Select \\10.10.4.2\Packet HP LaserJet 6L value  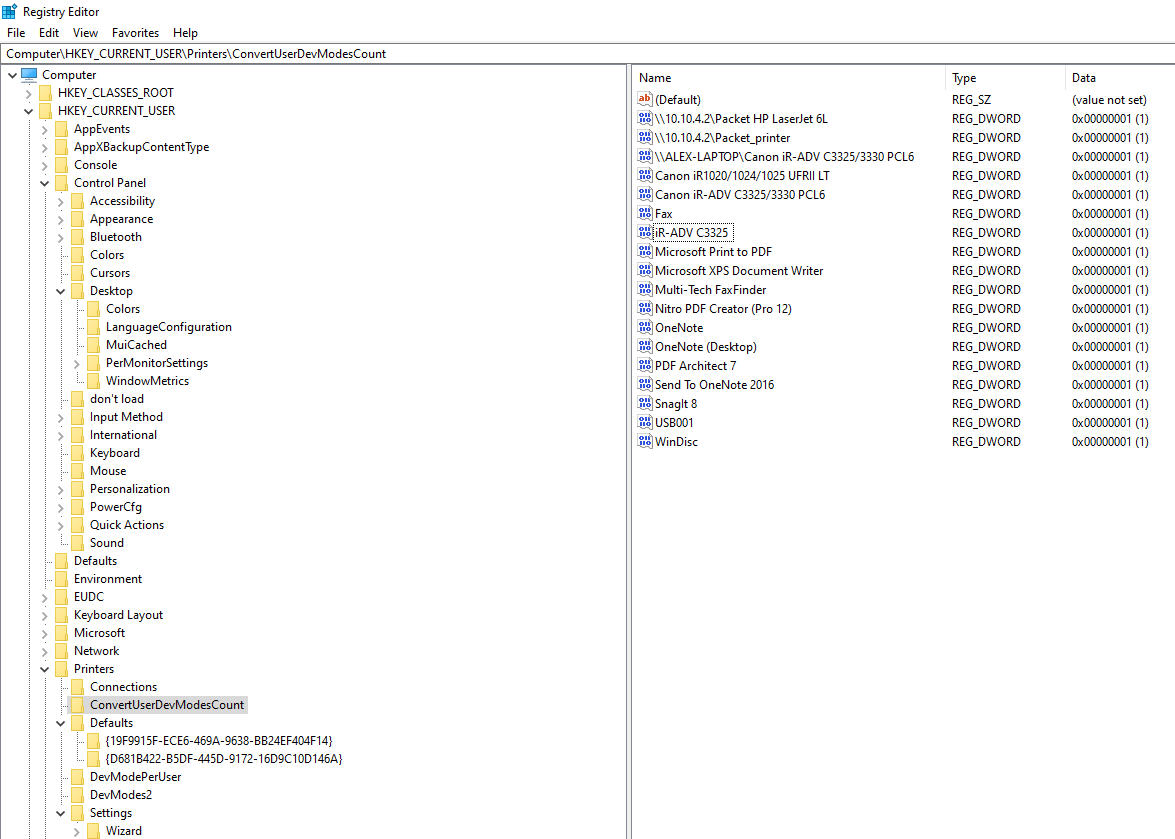741,118
